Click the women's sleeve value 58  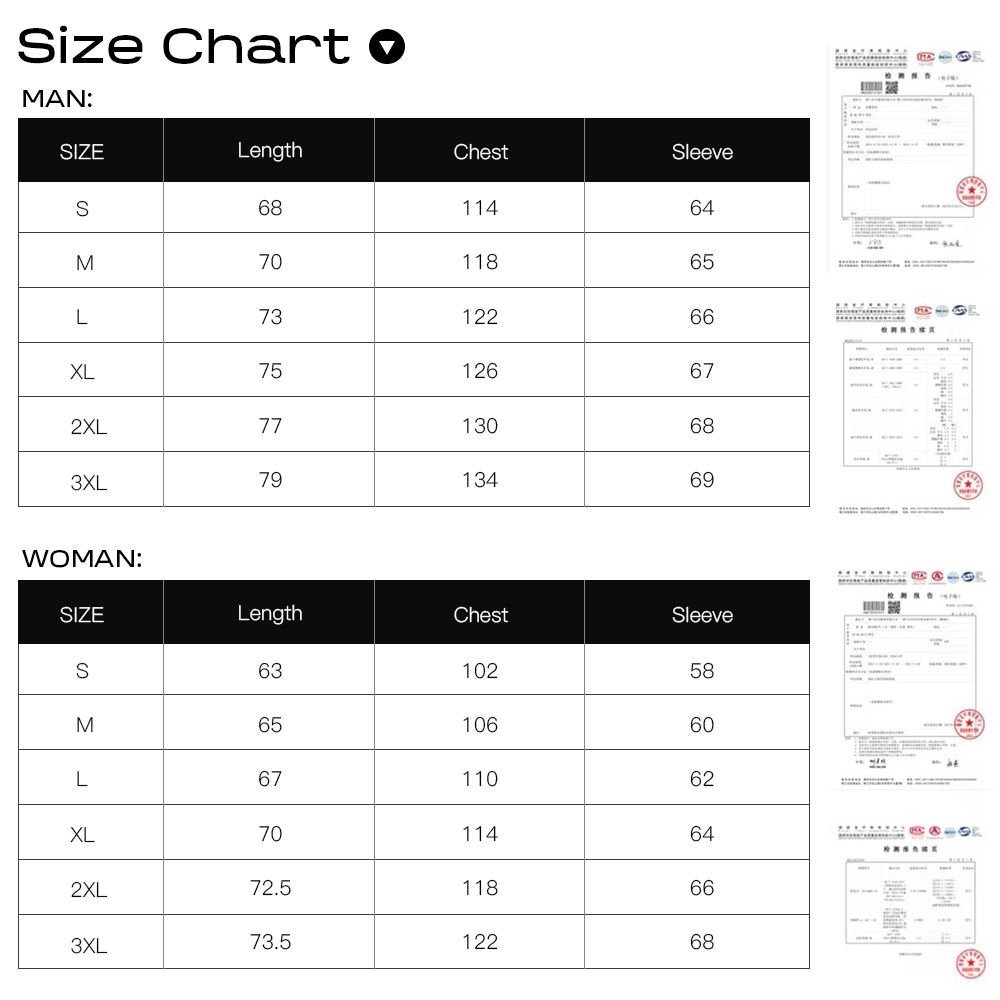tap(702, 671)
